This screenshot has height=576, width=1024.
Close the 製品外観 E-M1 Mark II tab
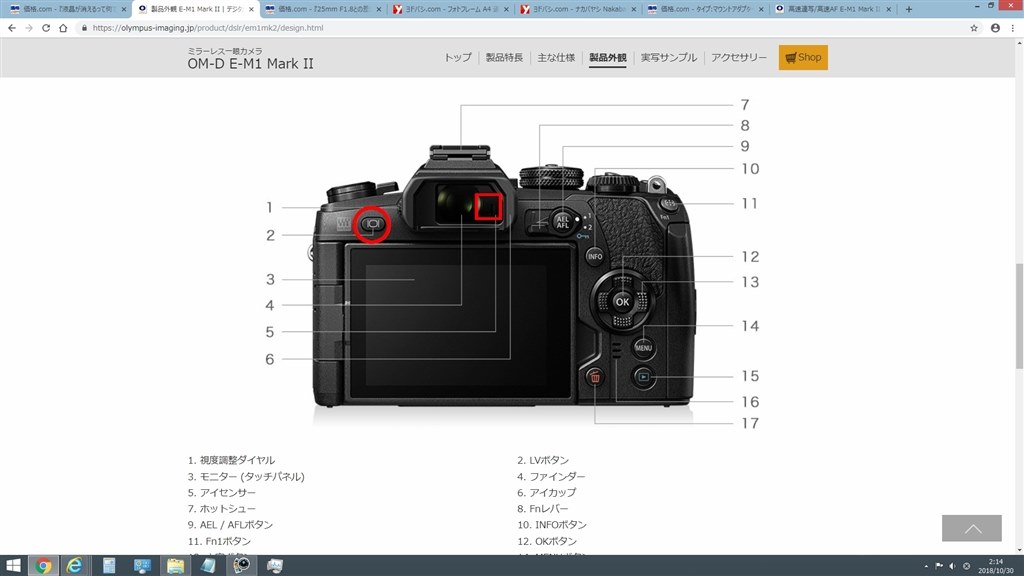coord(251,9)
